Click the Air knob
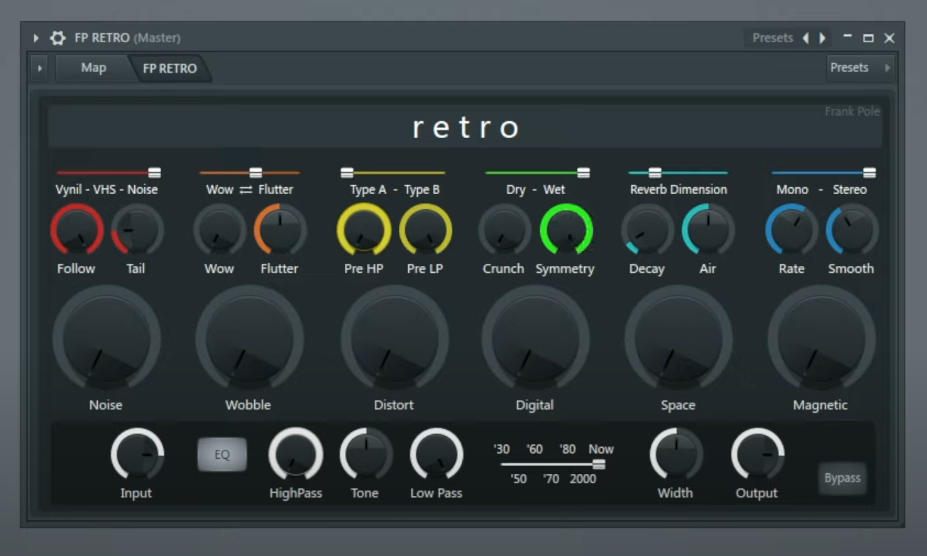This screenshot has width=927, height=556. [708, 229]
